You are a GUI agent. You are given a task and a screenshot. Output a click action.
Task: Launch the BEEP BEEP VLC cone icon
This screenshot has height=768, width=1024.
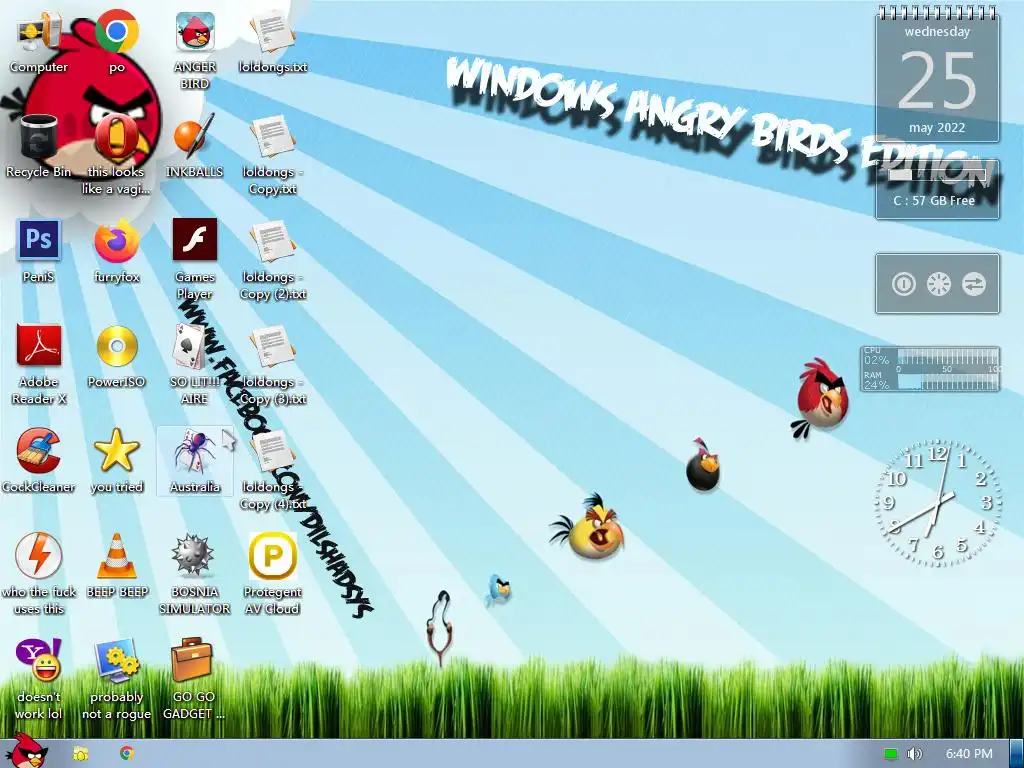point(117,566)
